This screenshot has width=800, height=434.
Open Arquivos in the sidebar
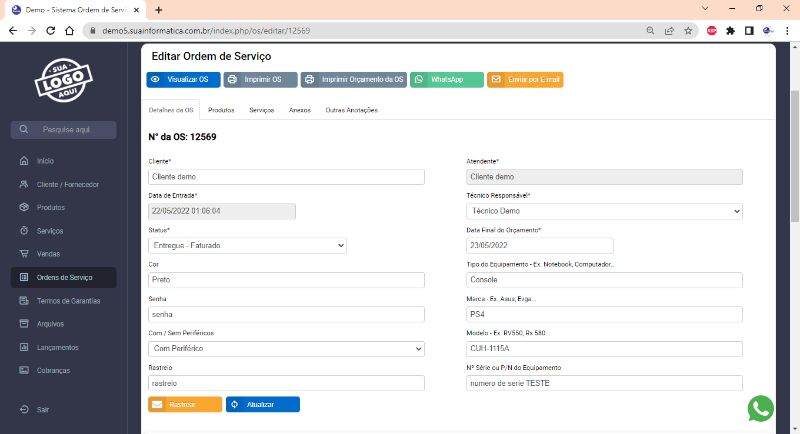51,324
